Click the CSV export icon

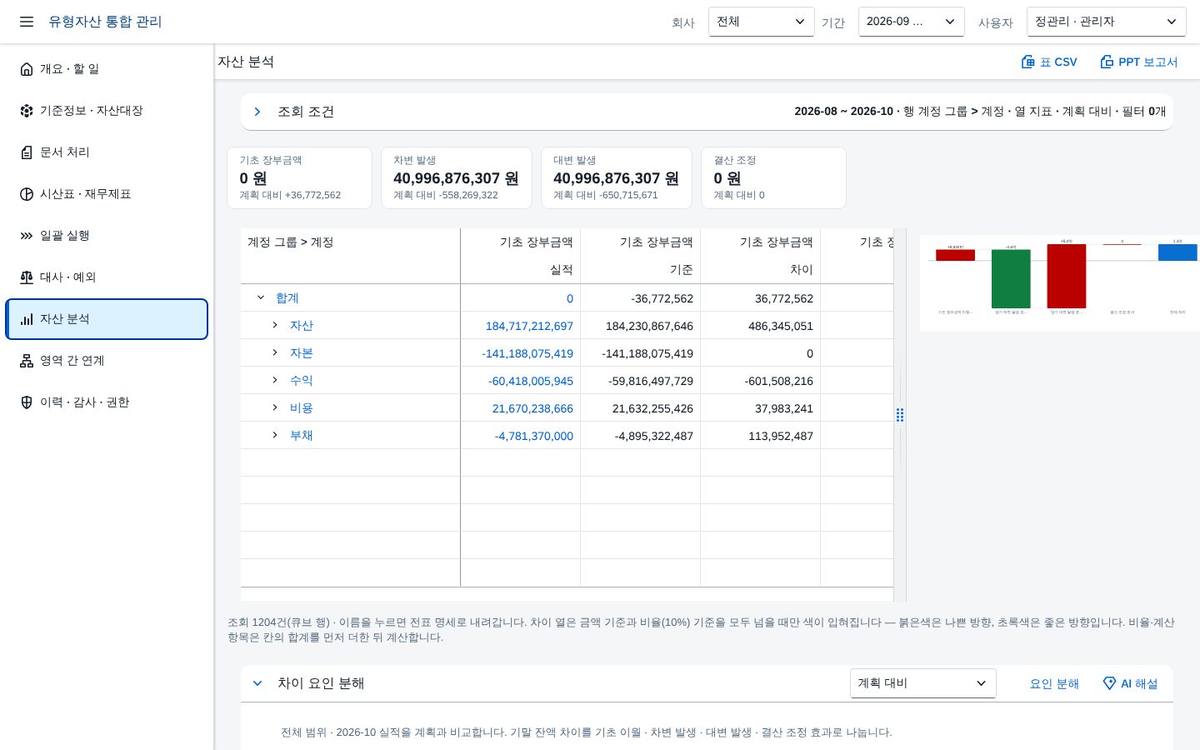[x=1027, y=62]
